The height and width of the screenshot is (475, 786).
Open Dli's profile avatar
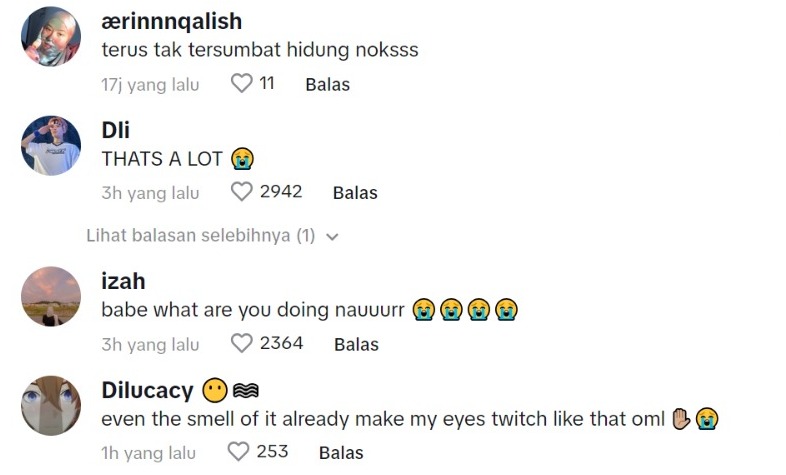[50, 145]
